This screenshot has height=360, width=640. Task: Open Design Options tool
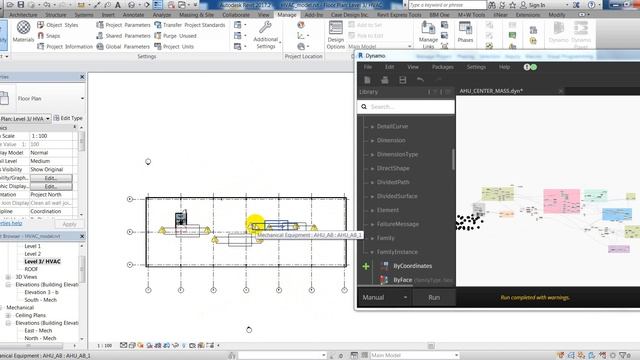tap(336, 36)
